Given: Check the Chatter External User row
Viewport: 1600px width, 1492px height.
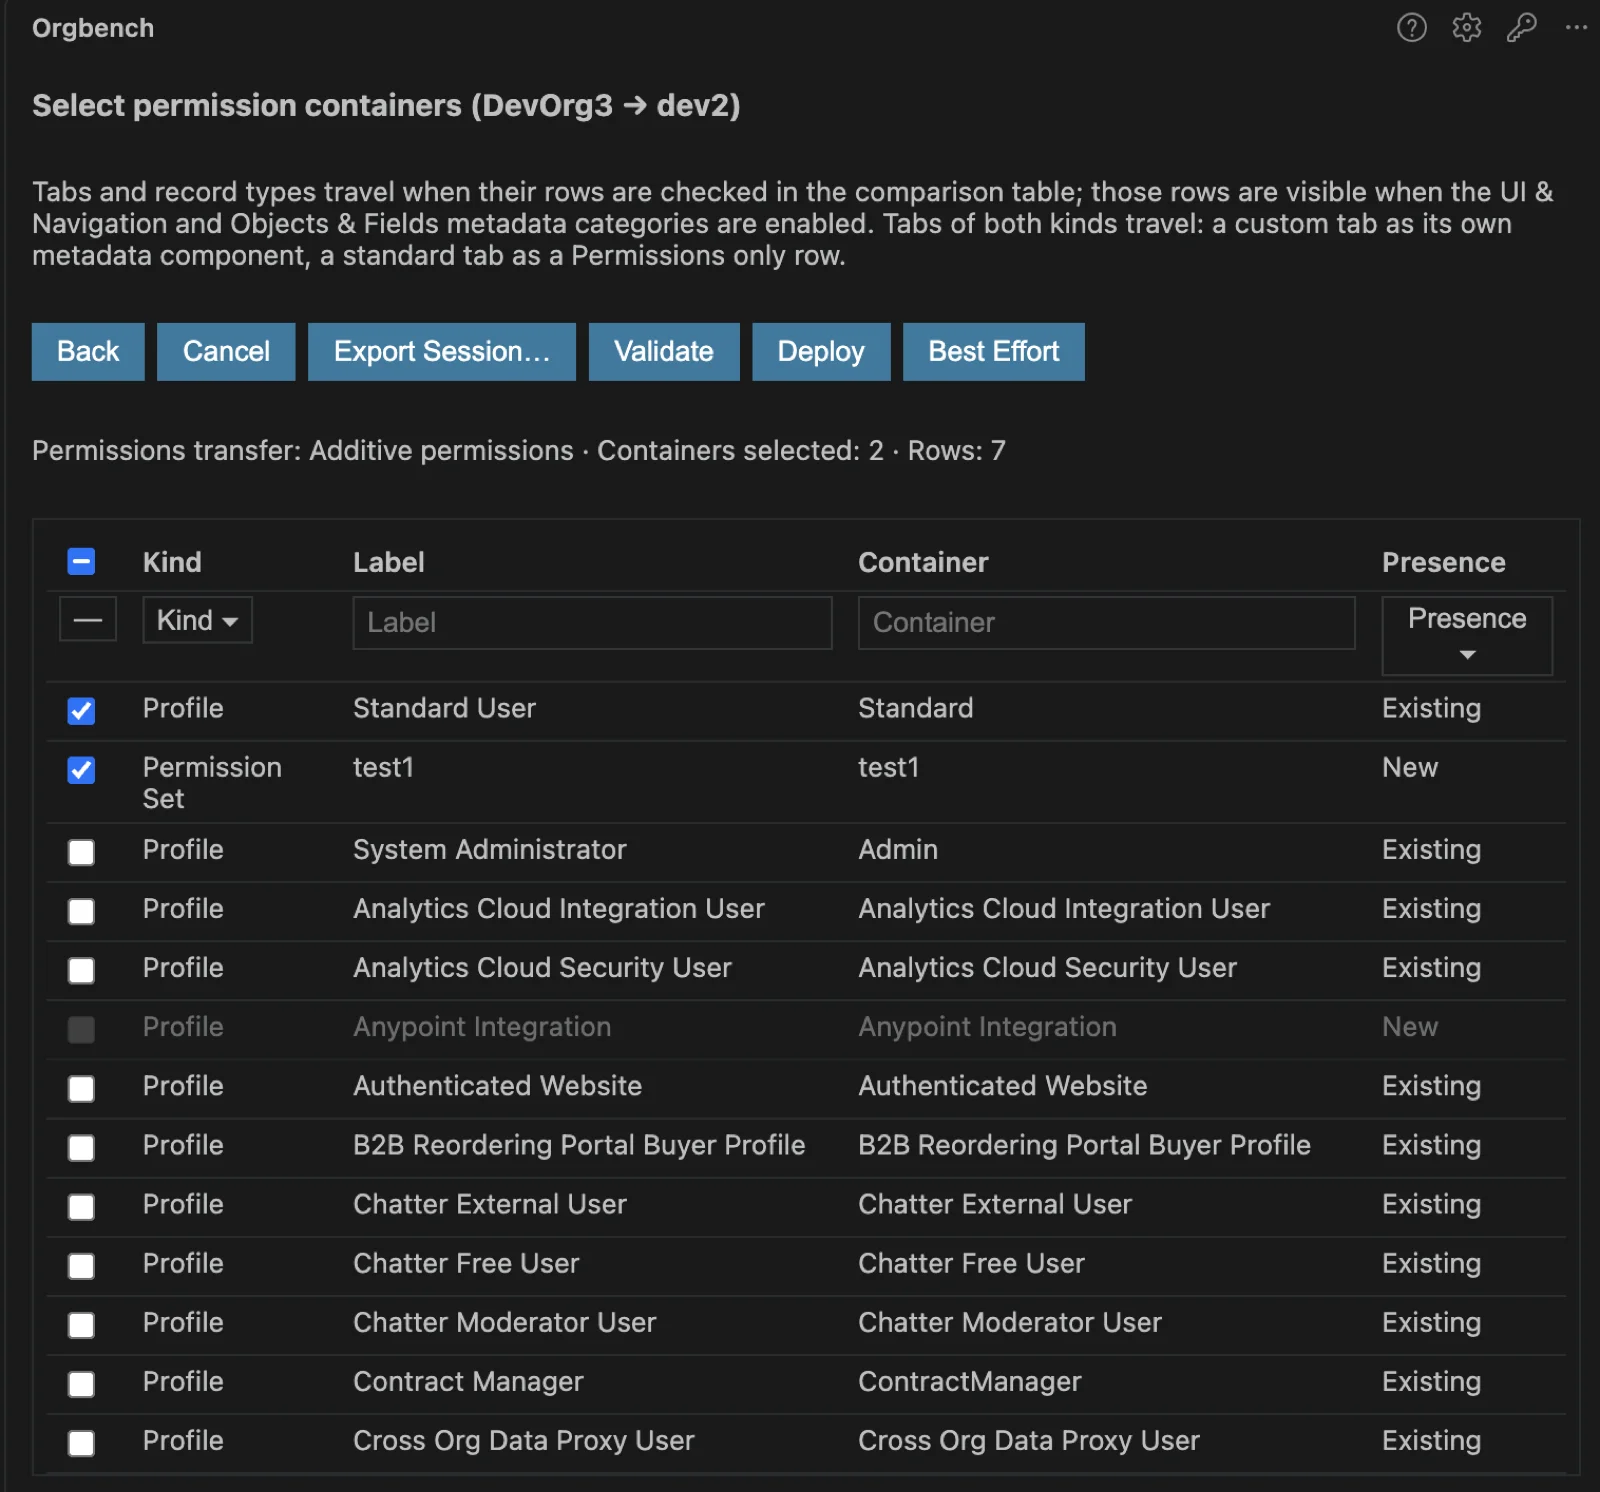Looking at the screenshot, I should [81, 1206].
